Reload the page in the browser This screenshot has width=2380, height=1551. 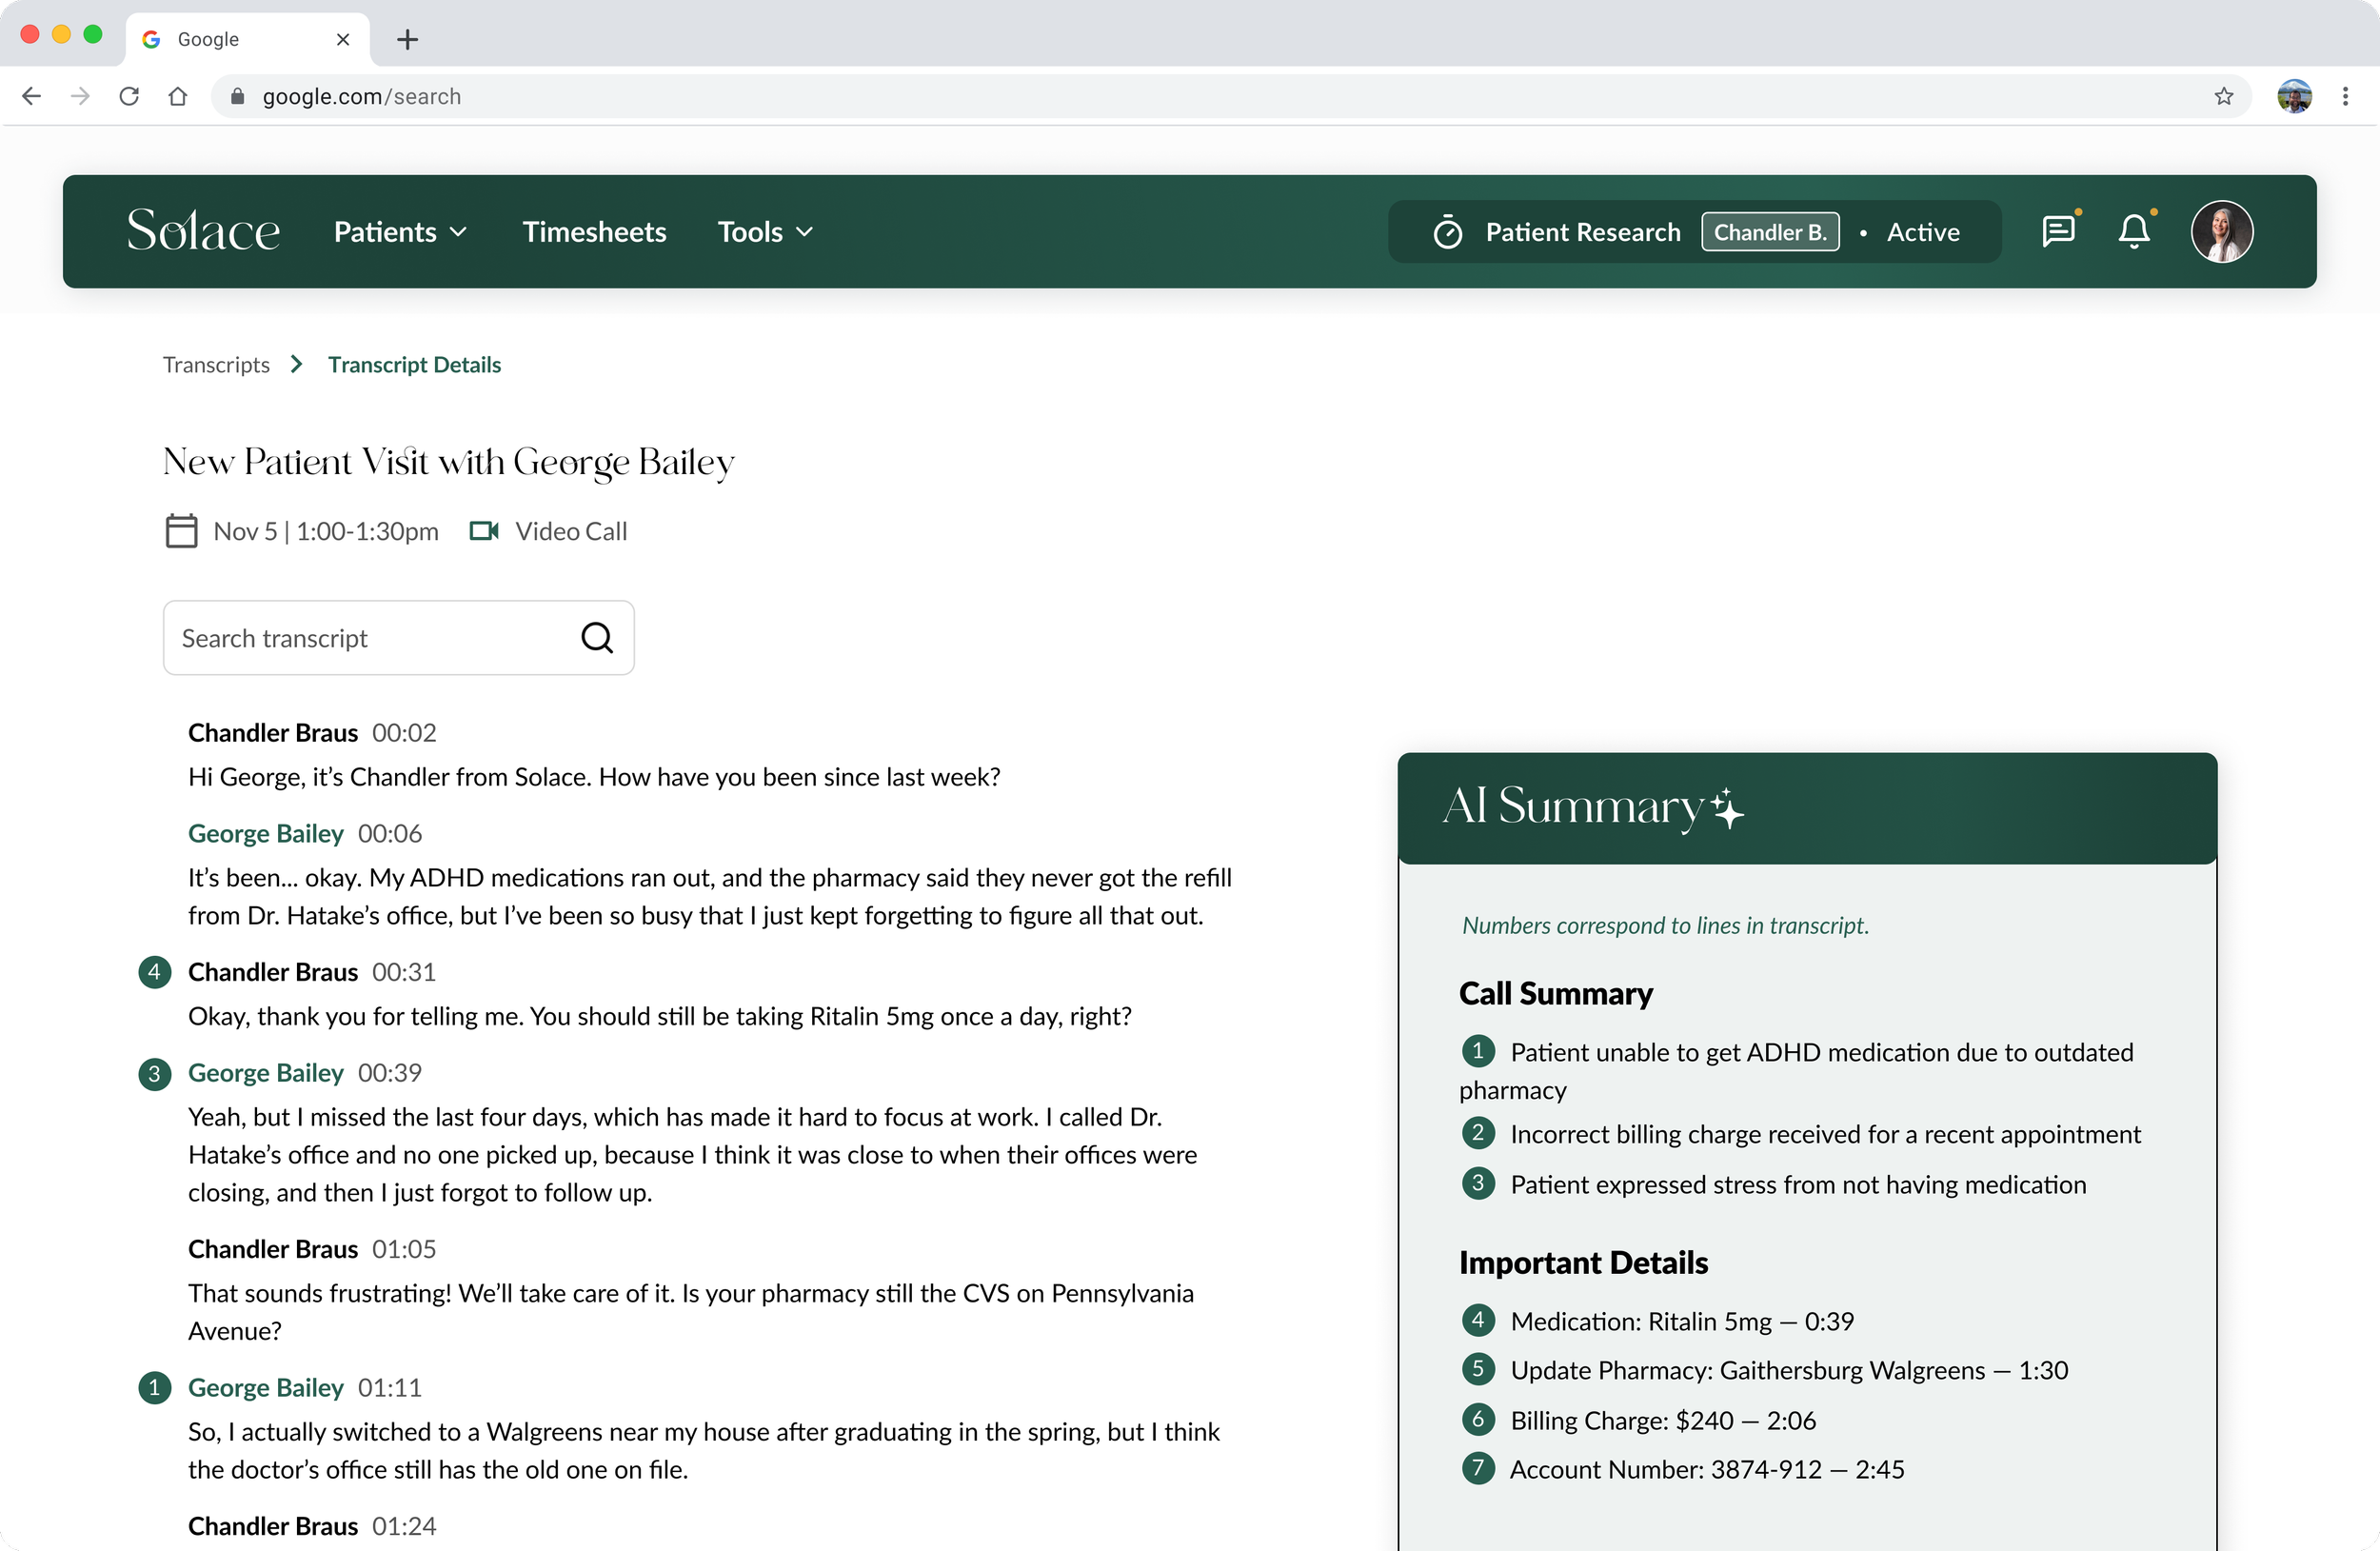[129, 96]
